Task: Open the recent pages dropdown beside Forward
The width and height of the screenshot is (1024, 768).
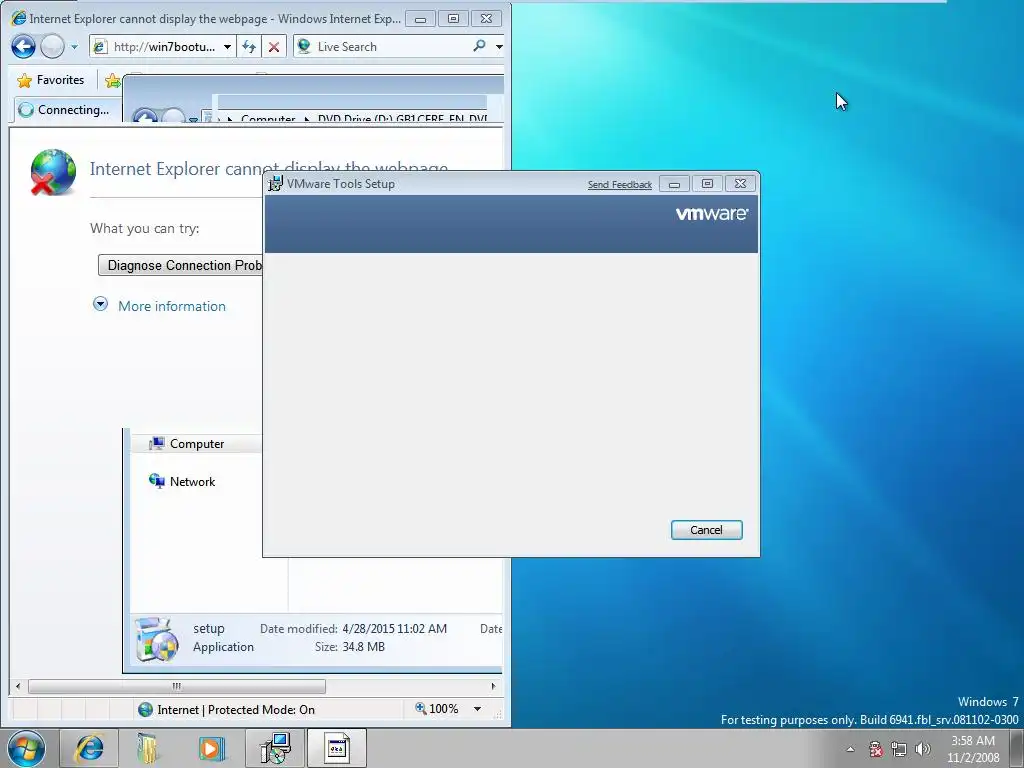Action: pos(74,47)
